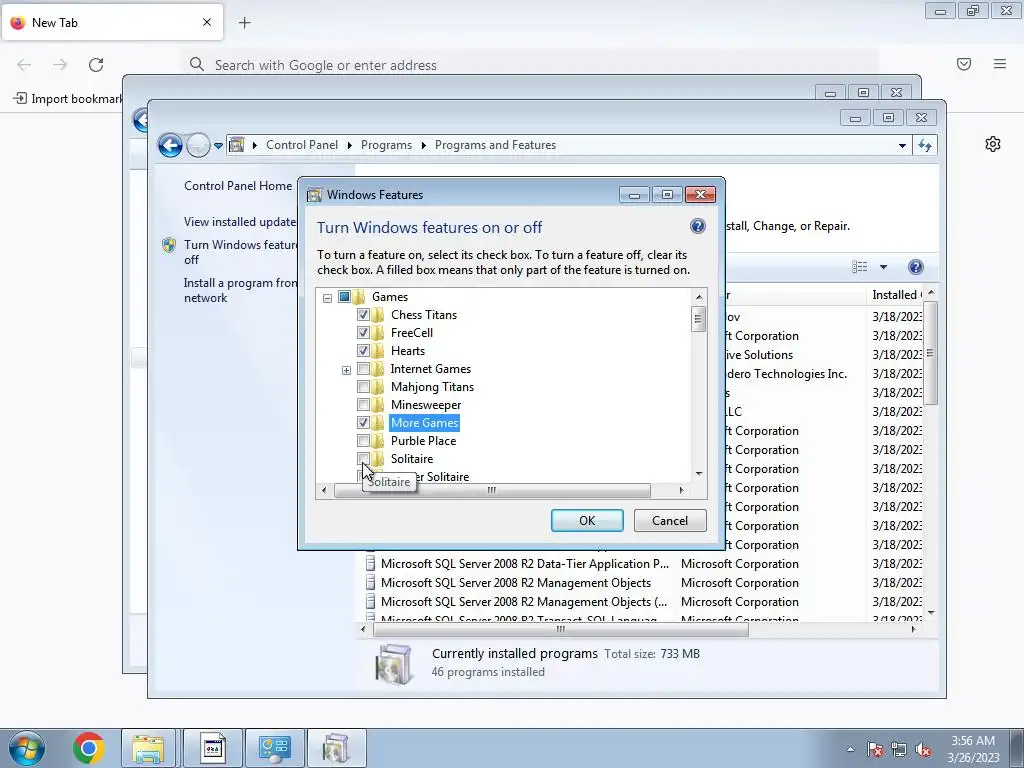Open a new Firefox tab
Viewport: 1024px width, 768px height.
click(x=244, y=23)
